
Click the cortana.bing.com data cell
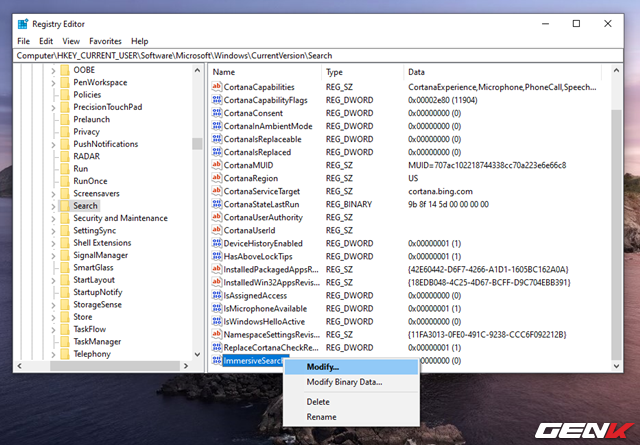coord(440,191)
